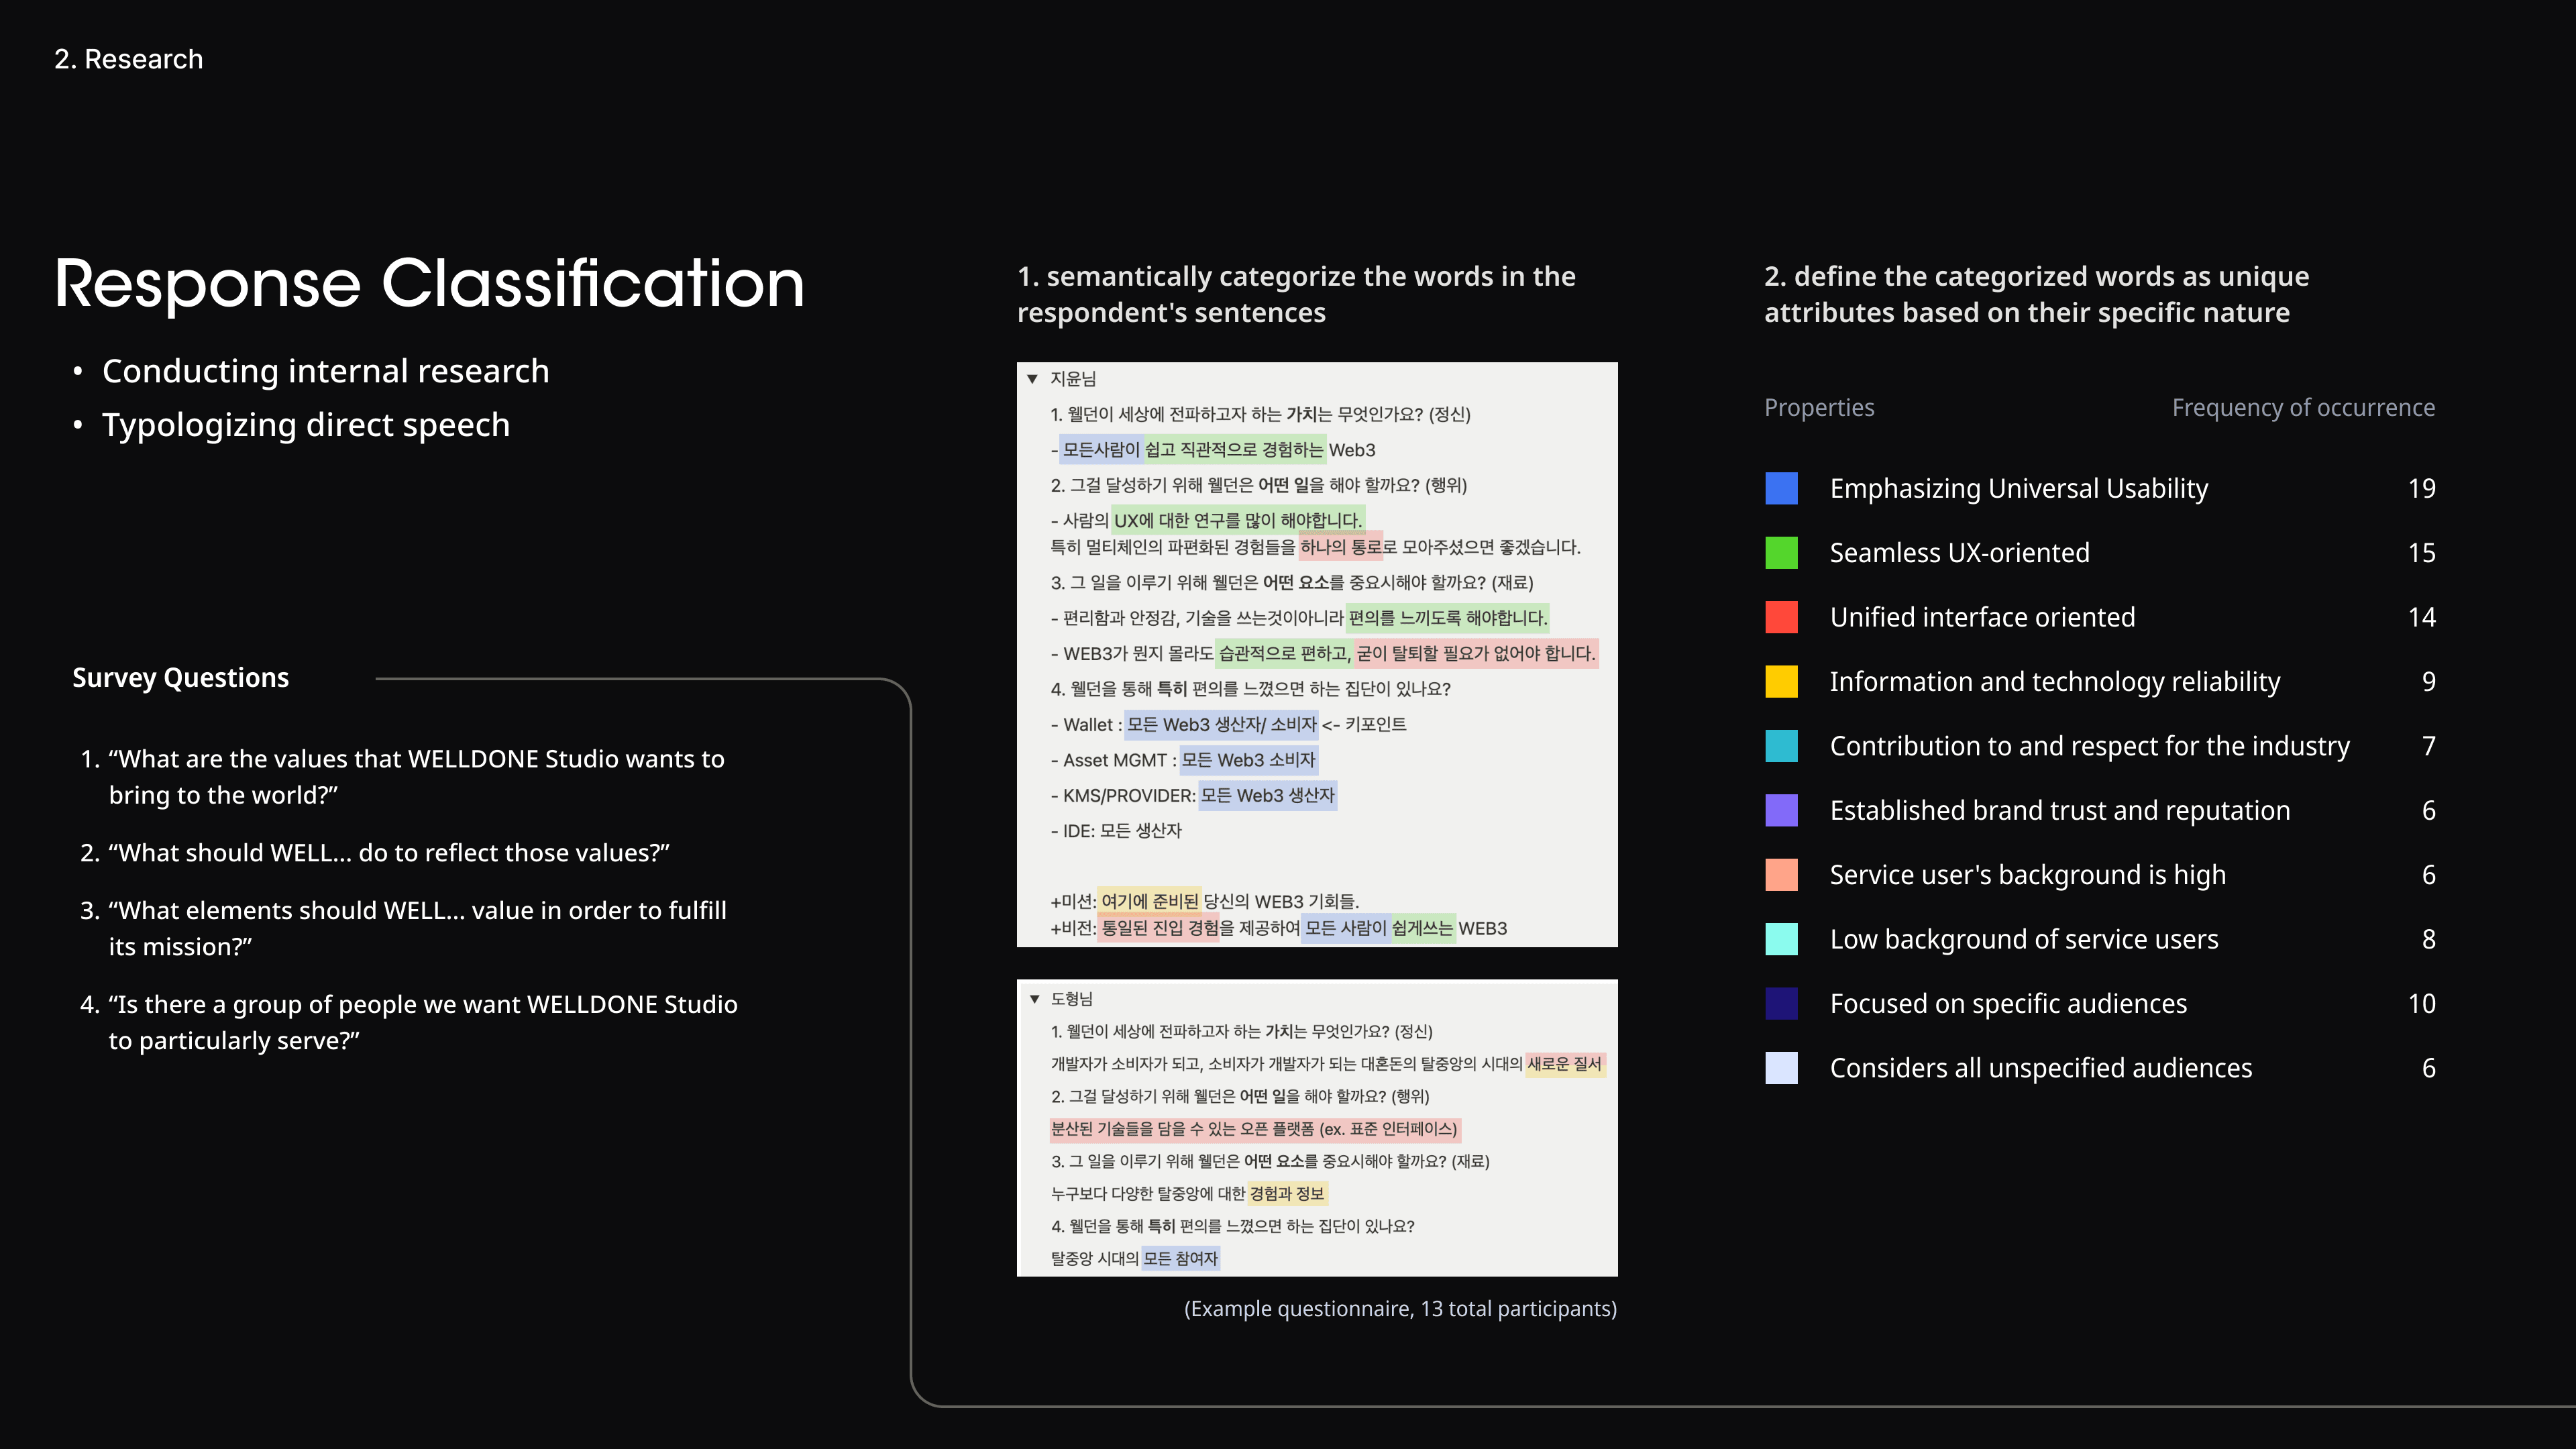2576x1449 pixels.
Task: Select the teal Contribution to industry swatch
Action: [1781, 746]
